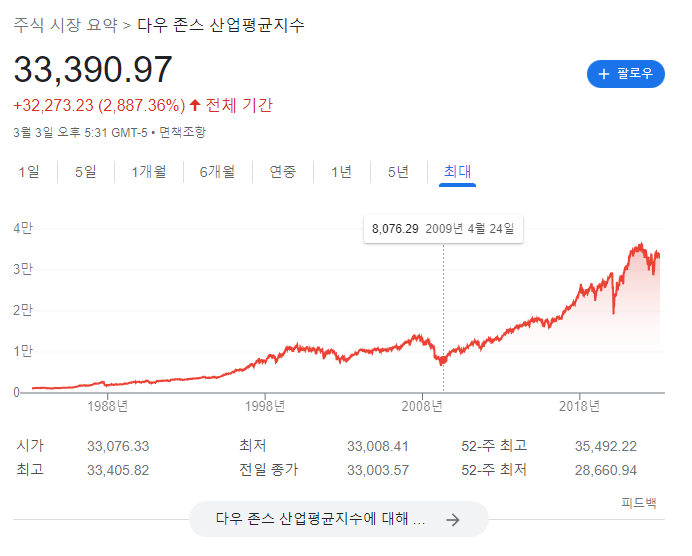Screen dimensions: 692x556
Task: Click the 시가 label
Action: point(30,445)
